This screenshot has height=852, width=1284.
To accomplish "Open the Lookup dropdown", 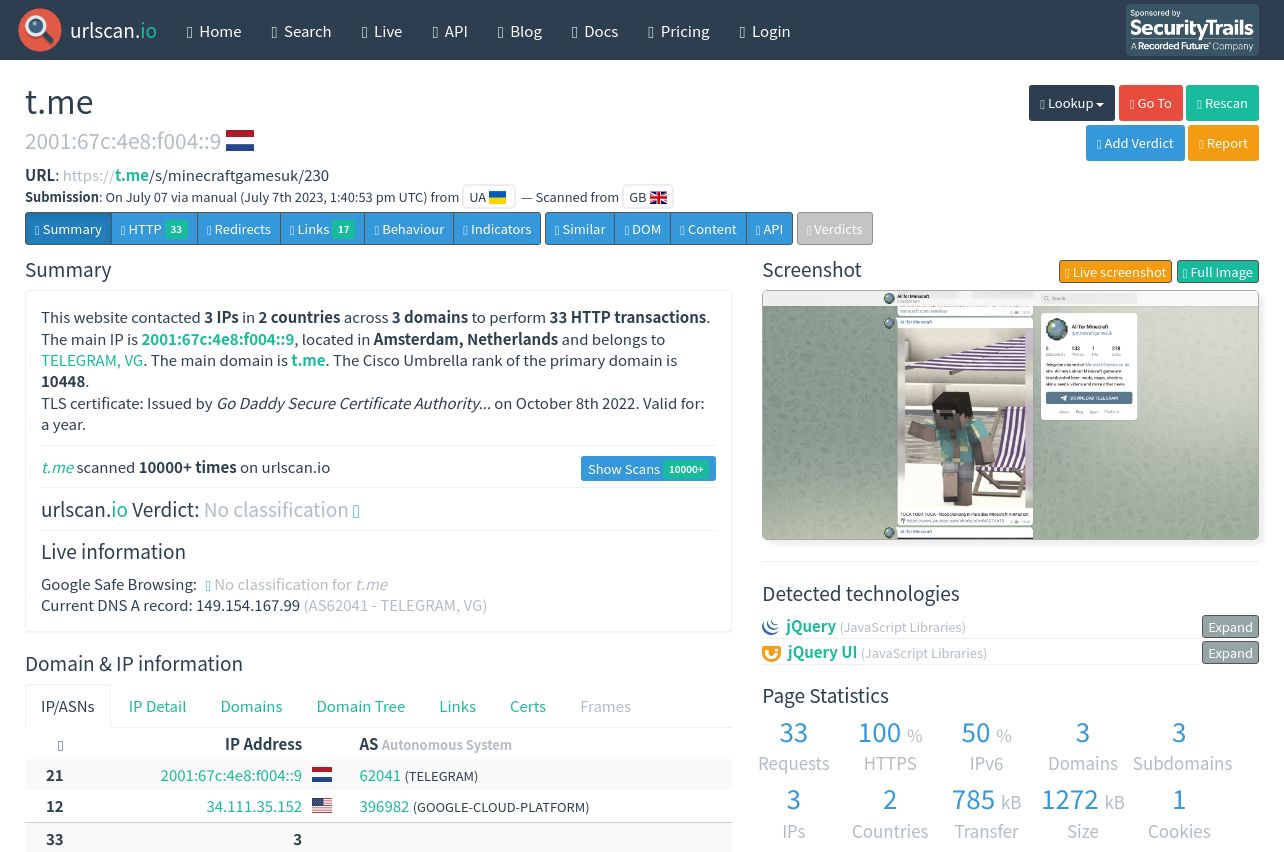I will (1072, 103).
